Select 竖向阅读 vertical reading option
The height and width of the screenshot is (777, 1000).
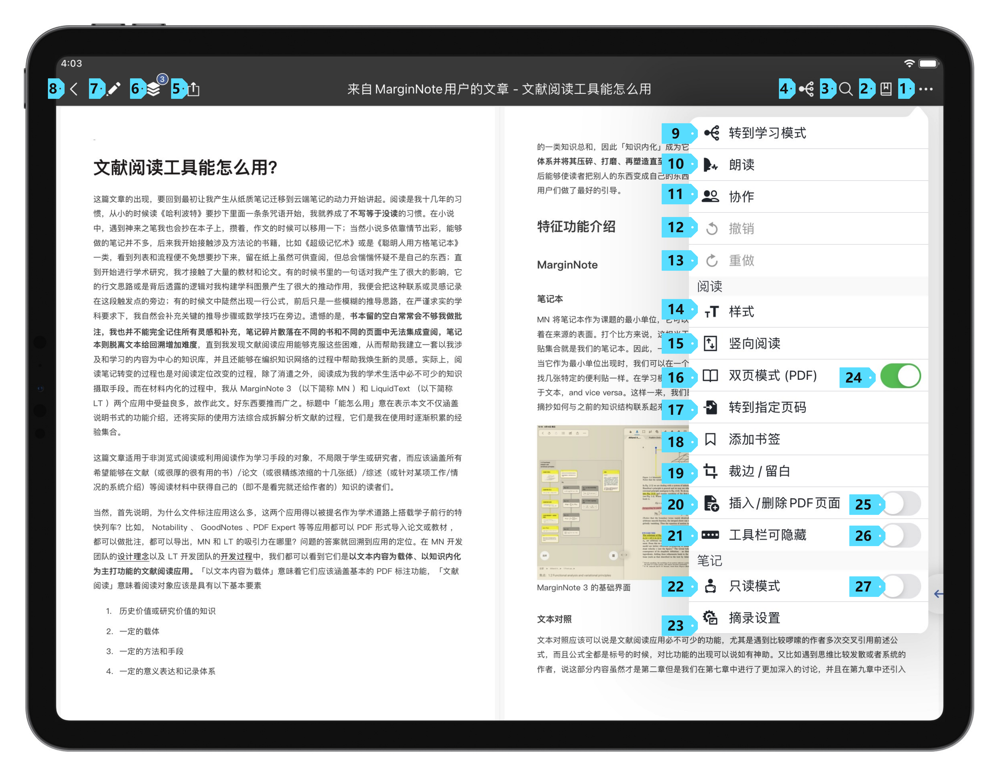tap(754, 344)
